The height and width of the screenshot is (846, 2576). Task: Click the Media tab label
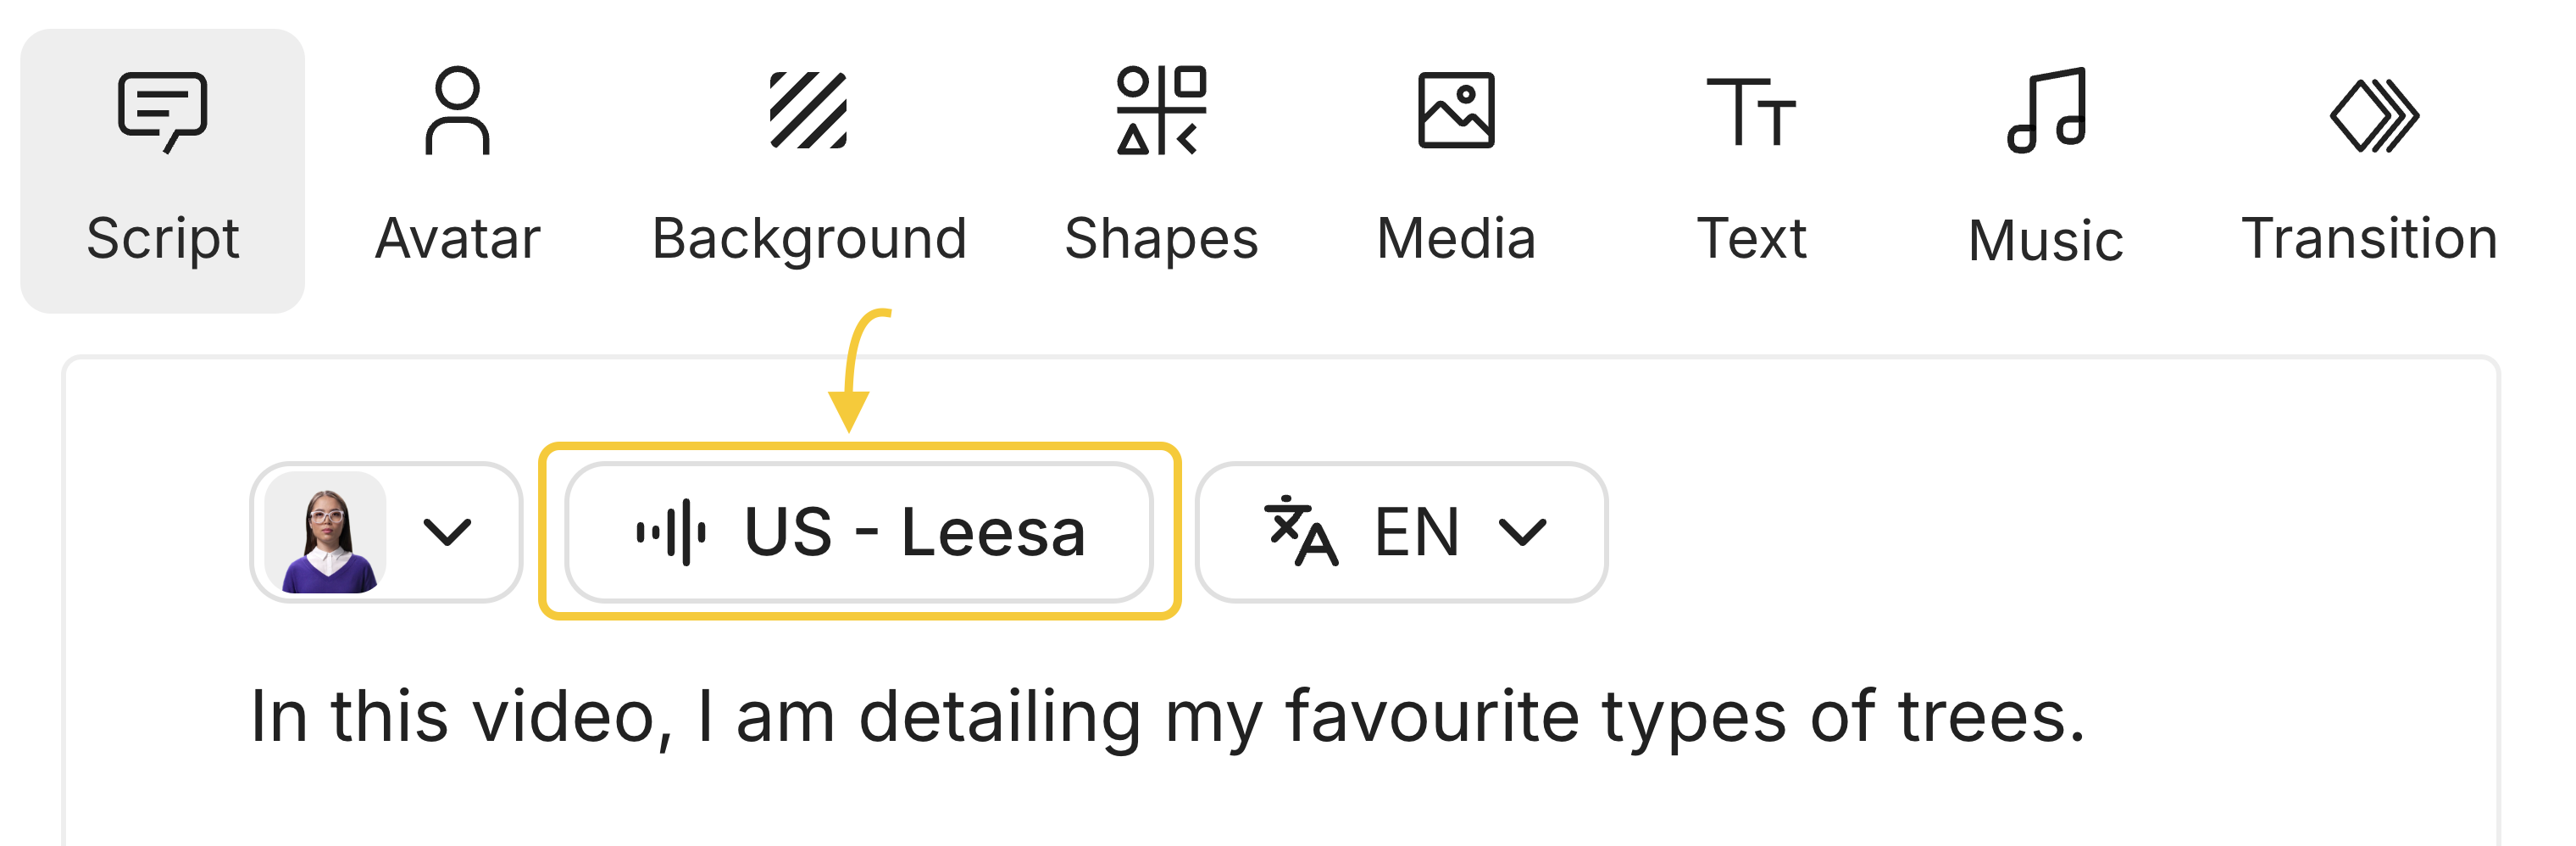click(x=1456, y=238)
